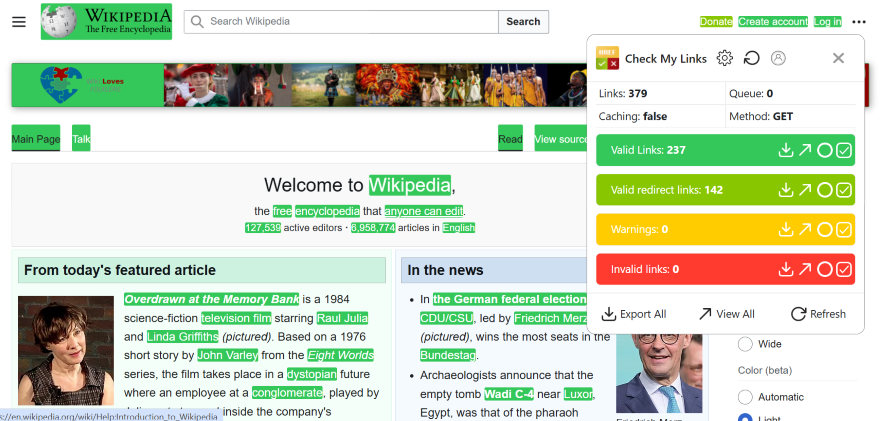The image size is (880, 421).
Task: Download the Invalid links list
Action: pos(786,269)
